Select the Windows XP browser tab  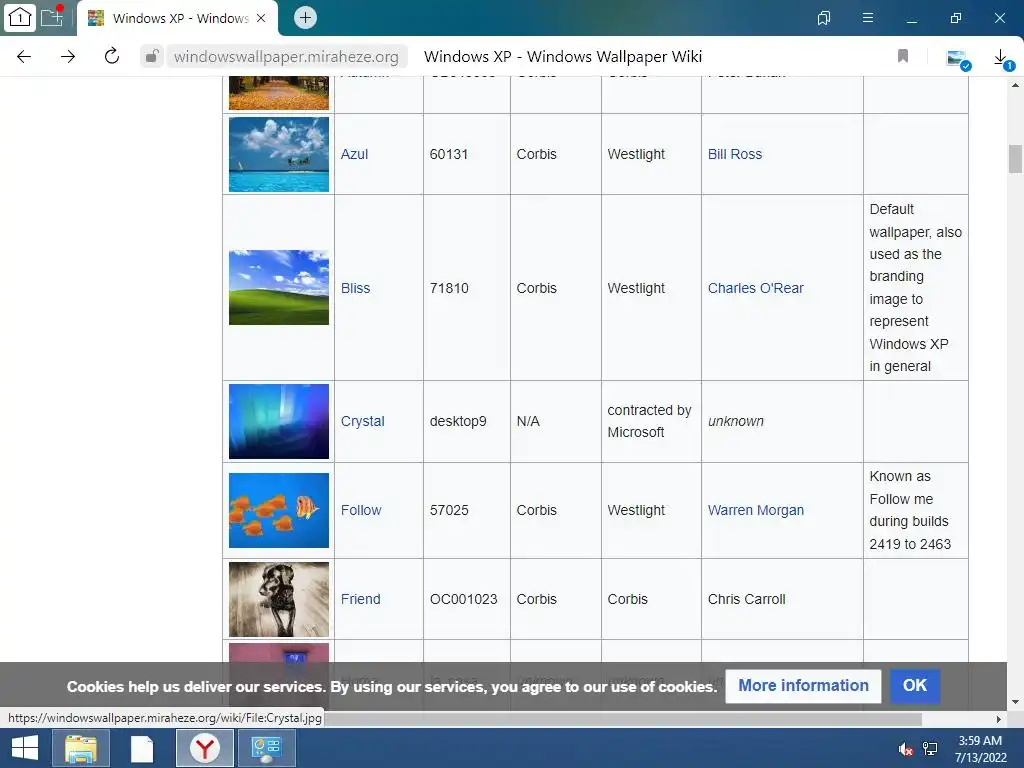tap(178, 18)
